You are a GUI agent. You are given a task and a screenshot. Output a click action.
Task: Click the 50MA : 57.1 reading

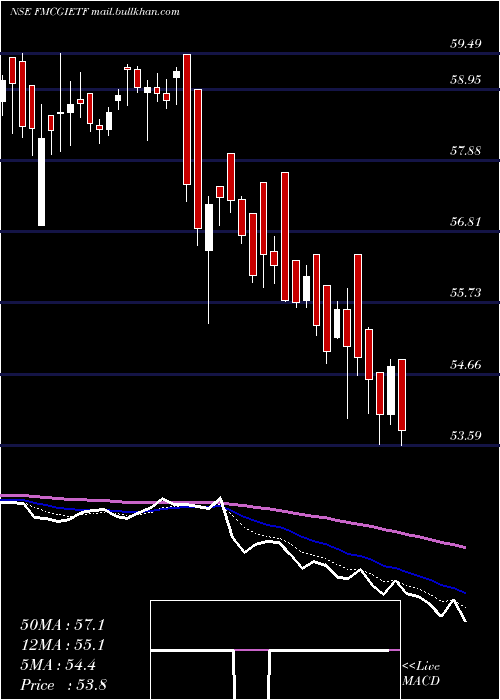[62, 625]
